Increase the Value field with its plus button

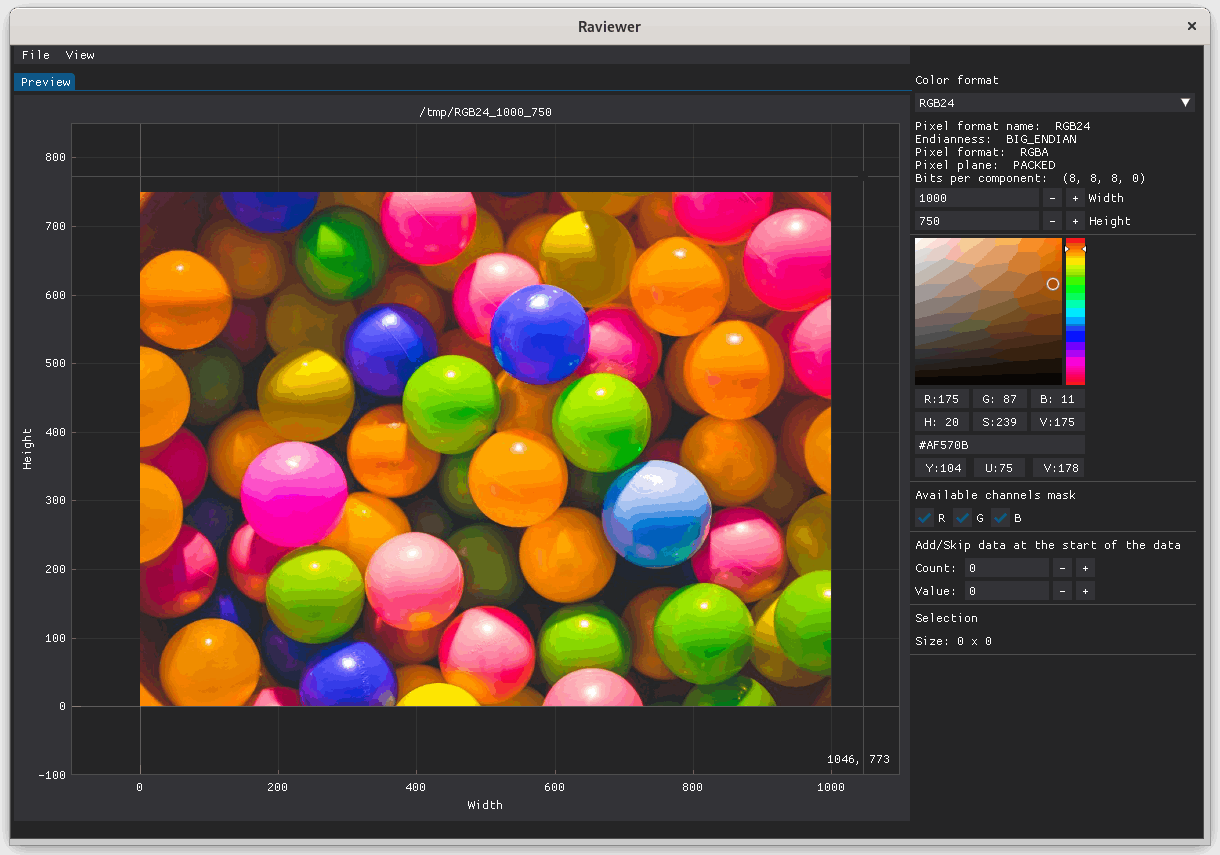point(1085,590)
